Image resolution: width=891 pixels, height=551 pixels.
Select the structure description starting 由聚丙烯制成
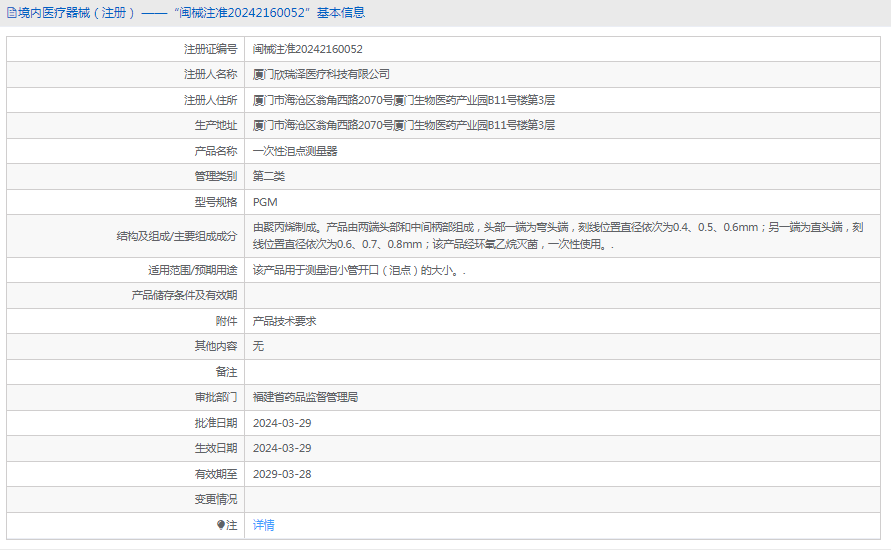point(558,236)
